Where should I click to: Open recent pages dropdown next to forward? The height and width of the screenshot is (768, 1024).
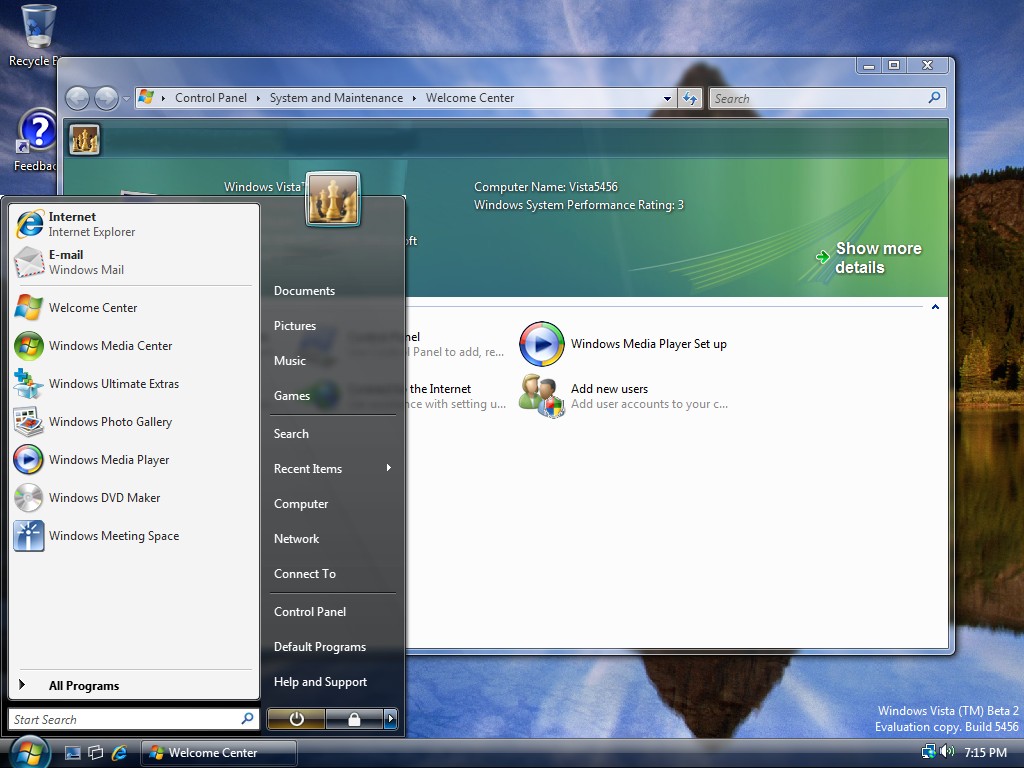click(x=126, y=99)
